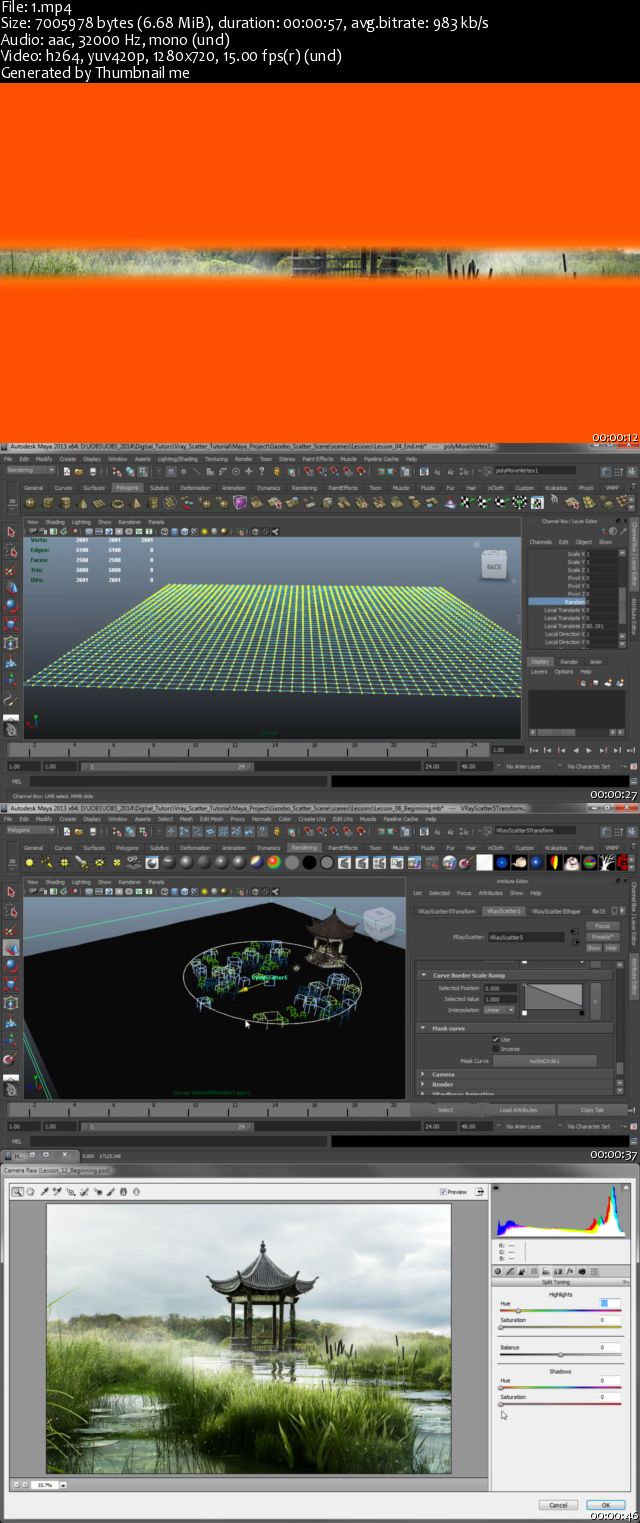Create polygon sphere from Lesson_04 Polygons shelf
The image size is (640, 1523).
30,503
